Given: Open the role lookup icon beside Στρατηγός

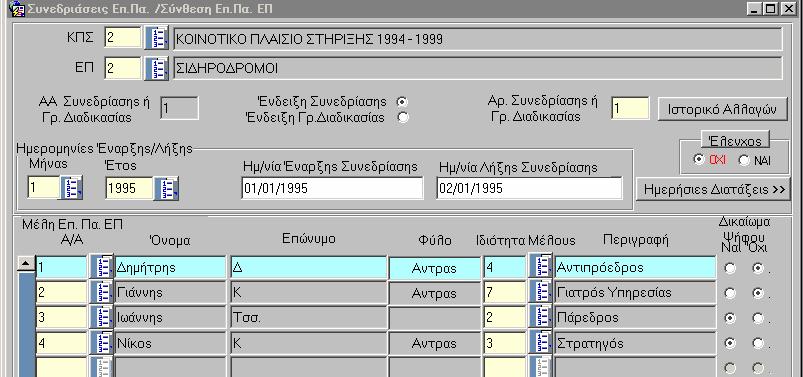Looking at the screenshot, I should [x=540, y=342].
